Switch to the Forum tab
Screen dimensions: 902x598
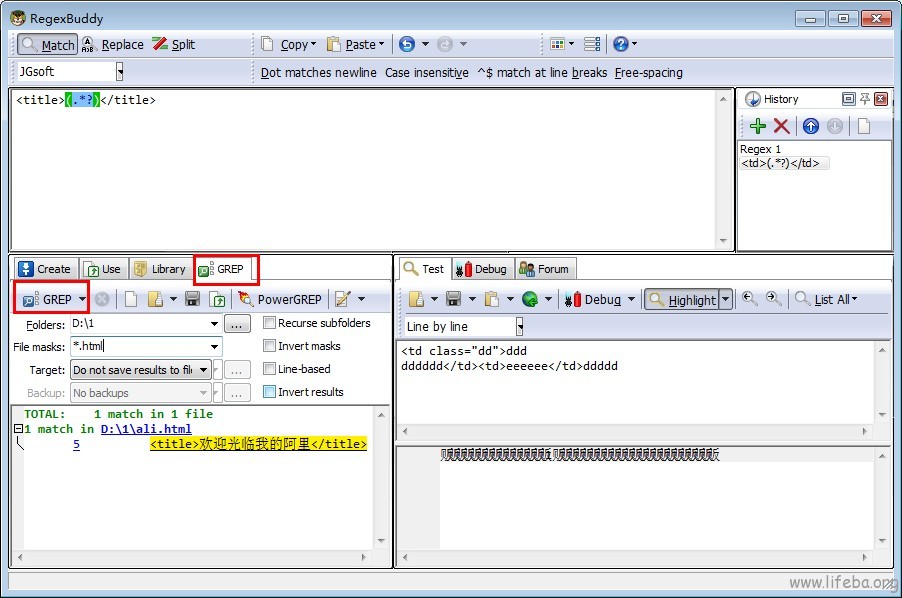click(x=544, y=269)
